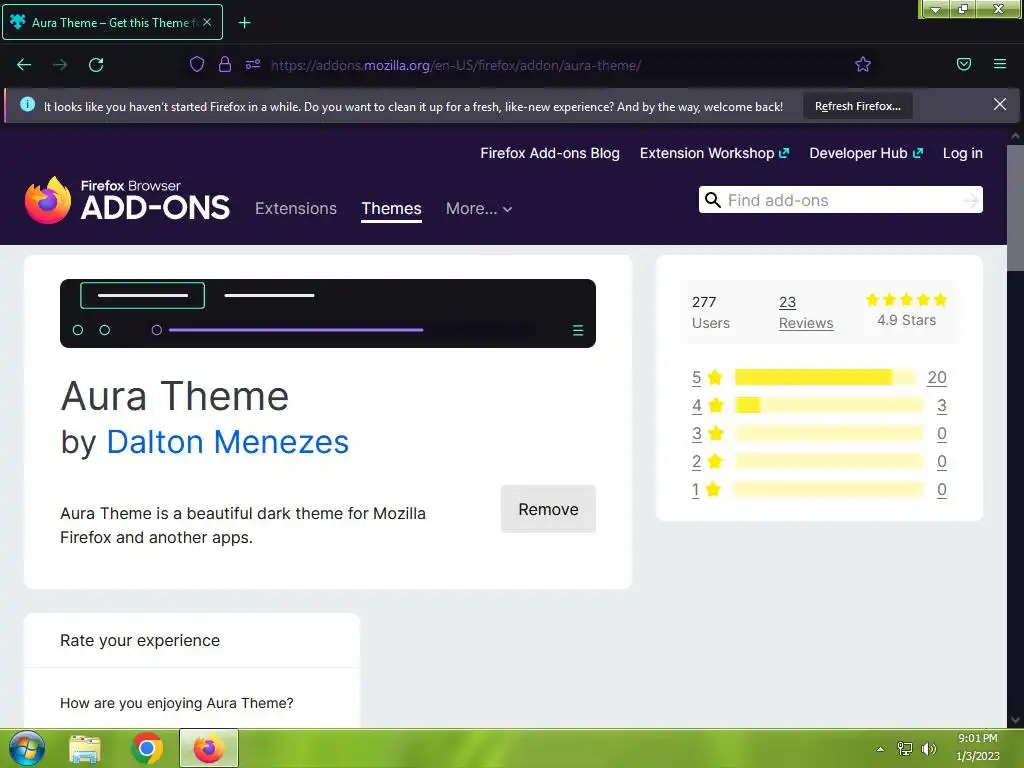Click the "277 Users" count text
This screenshot has width=1024, height=768.
(x=711, y=312)
